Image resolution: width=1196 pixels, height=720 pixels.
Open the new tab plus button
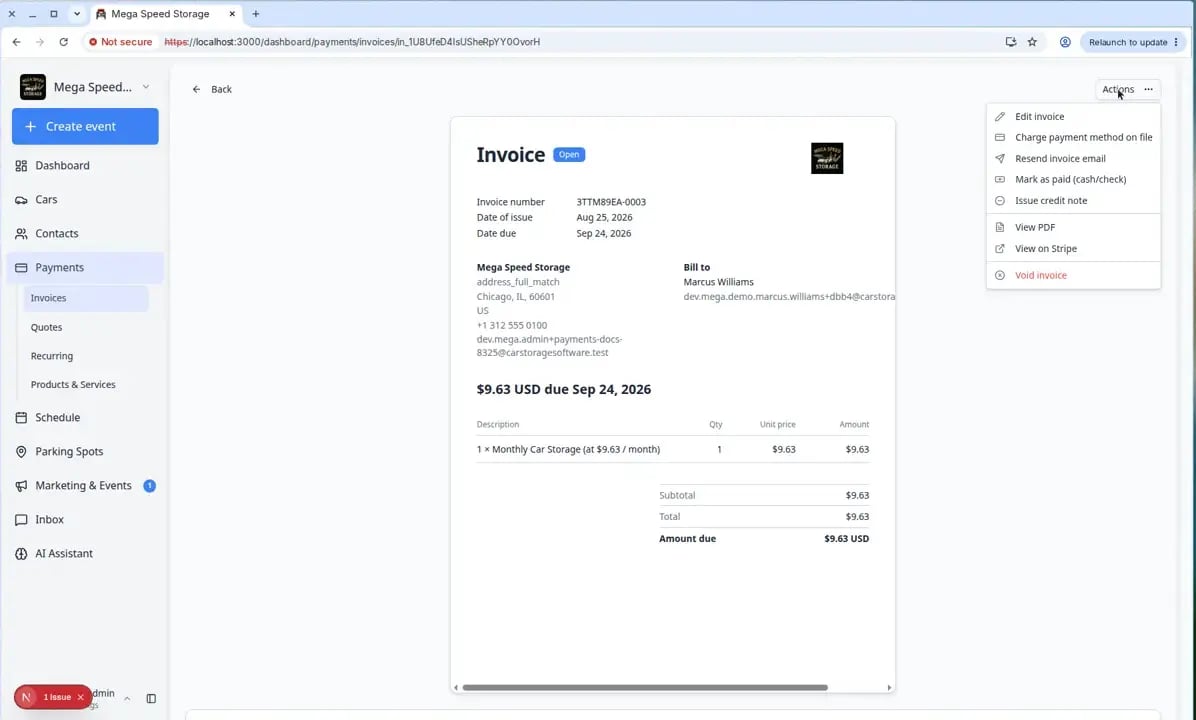(x=256, y=14)
